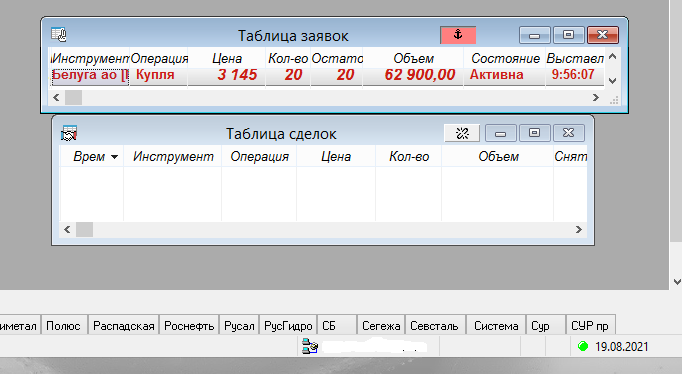This screenshot has width=682, height=374.
Task: Switch to the СУР пр tab
Action: tap(590, 326)
